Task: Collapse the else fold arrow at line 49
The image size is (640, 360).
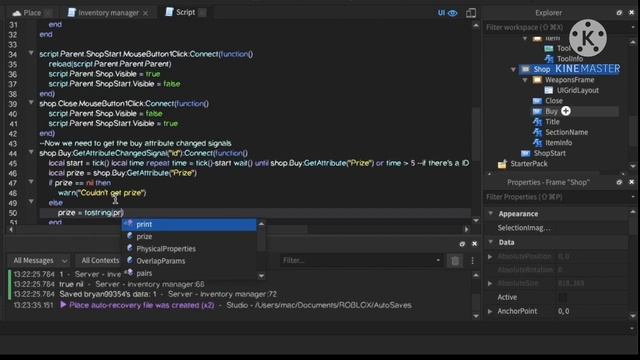Action: click(x=31, y=202)
